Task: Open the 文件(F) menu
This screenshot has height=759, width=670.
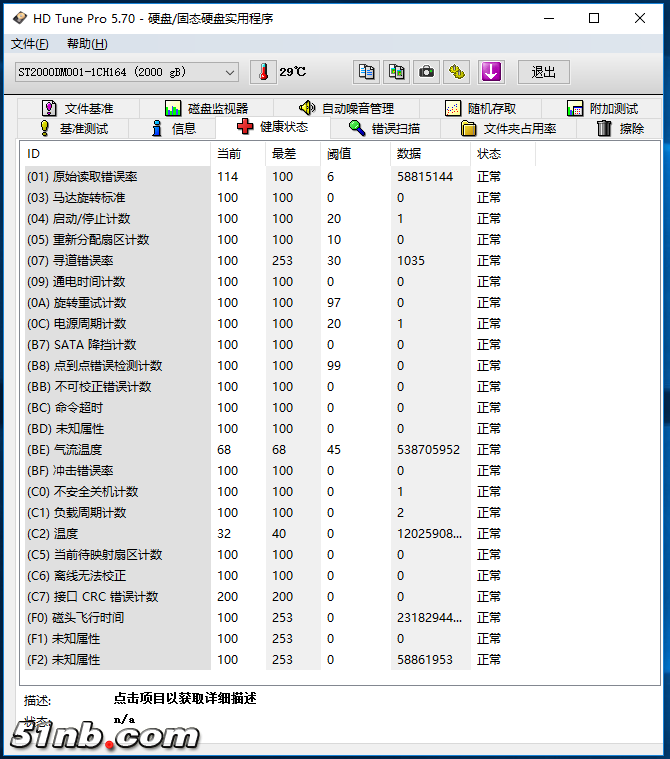Action: [29, 44]
